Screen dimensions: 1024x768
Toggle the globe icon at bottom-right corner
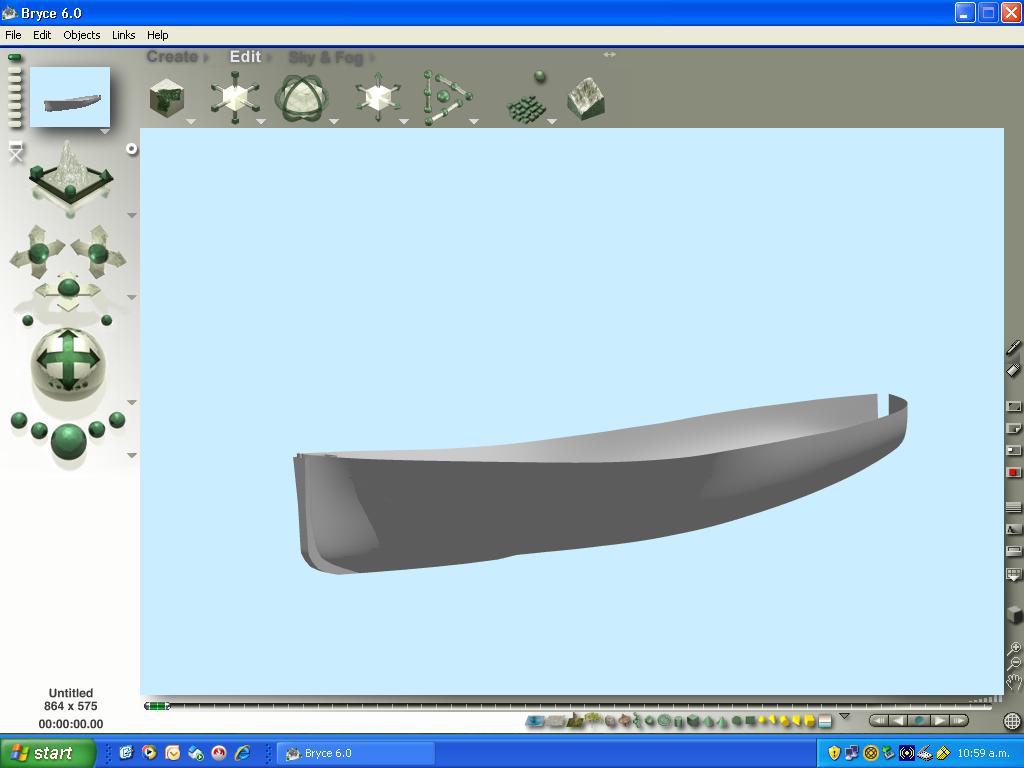point(1012,721)
